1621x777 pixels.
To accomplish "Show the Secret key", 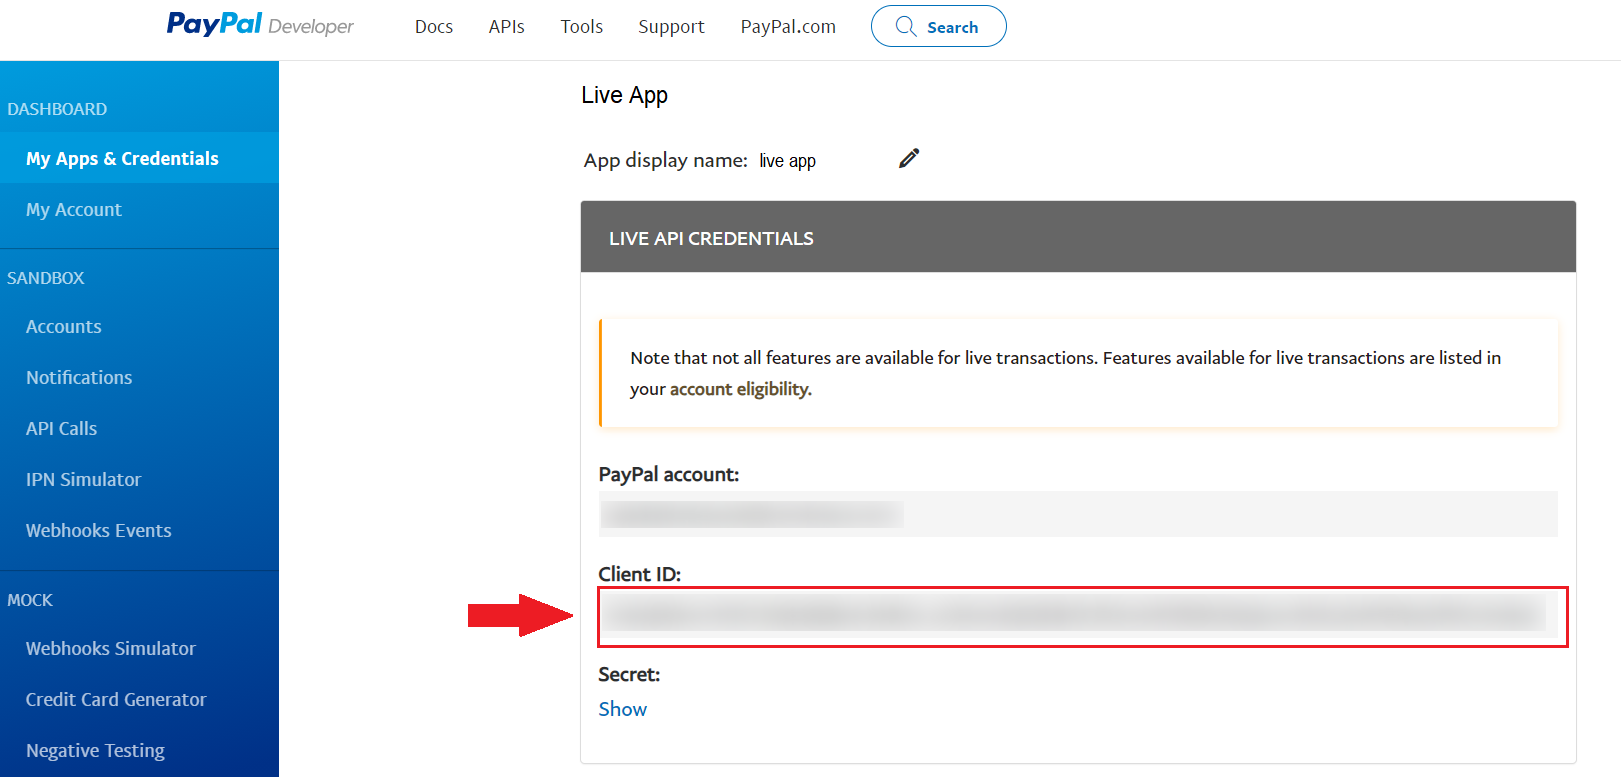I will point(622,709).
